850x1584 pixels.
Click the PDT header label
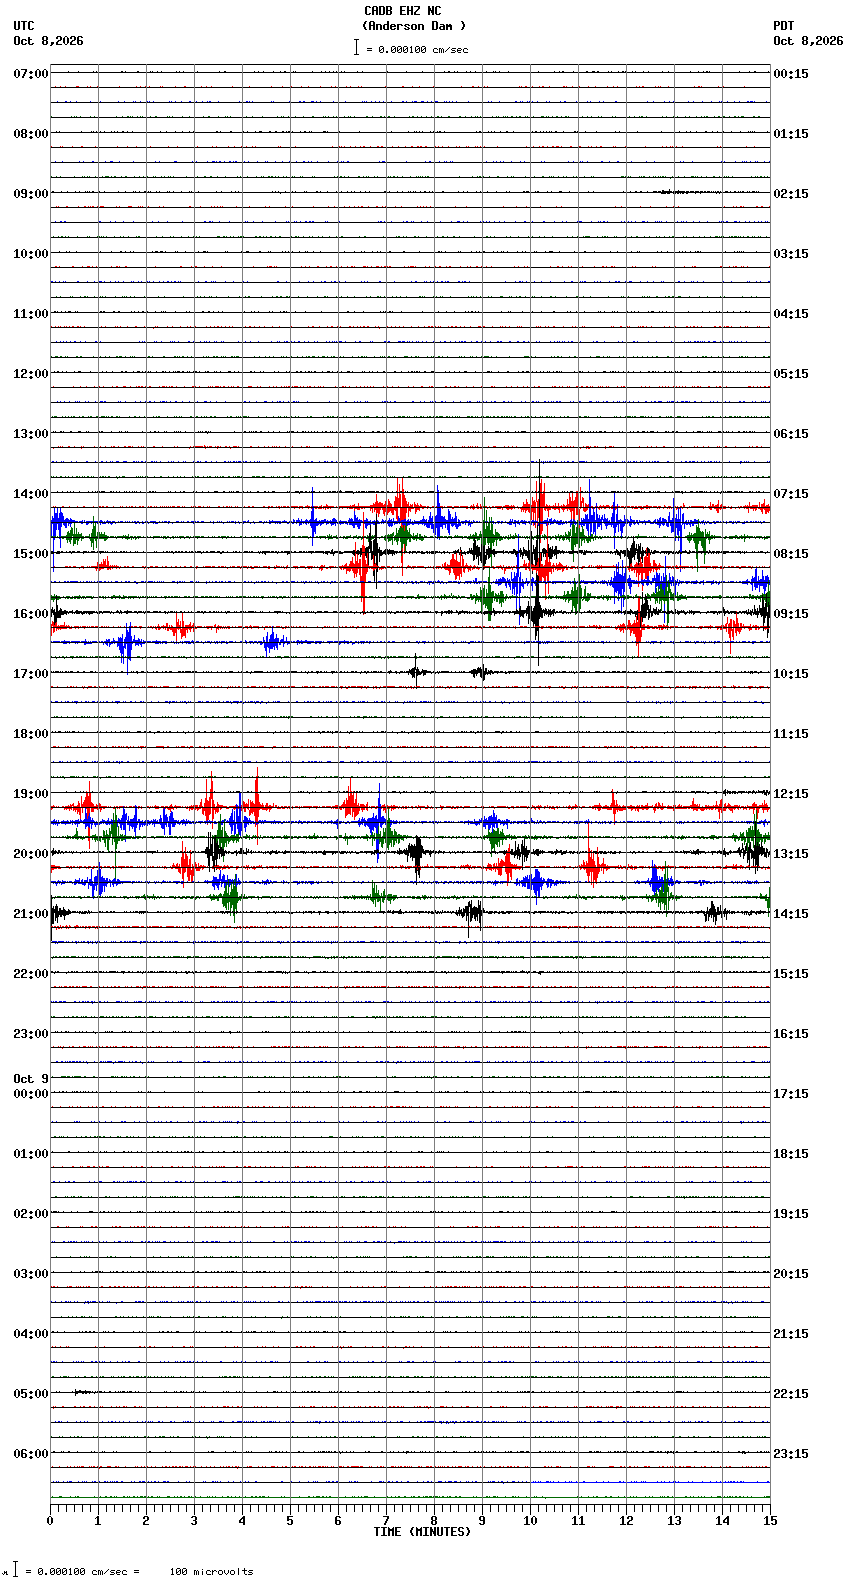coord(783,26)
